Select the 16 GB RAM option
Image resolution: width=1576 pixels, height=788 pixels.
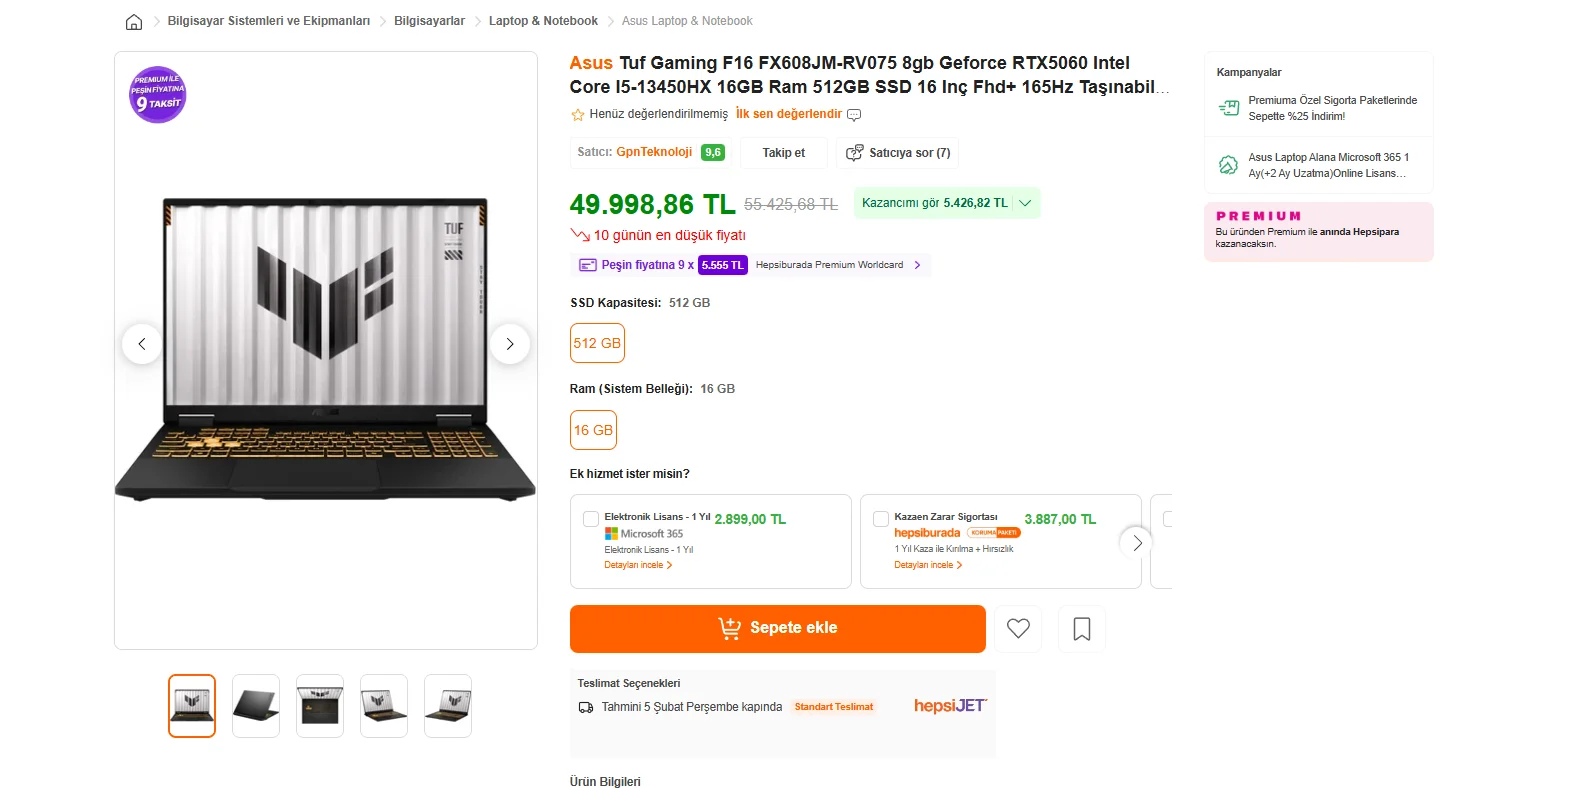(x=593, y=430)
